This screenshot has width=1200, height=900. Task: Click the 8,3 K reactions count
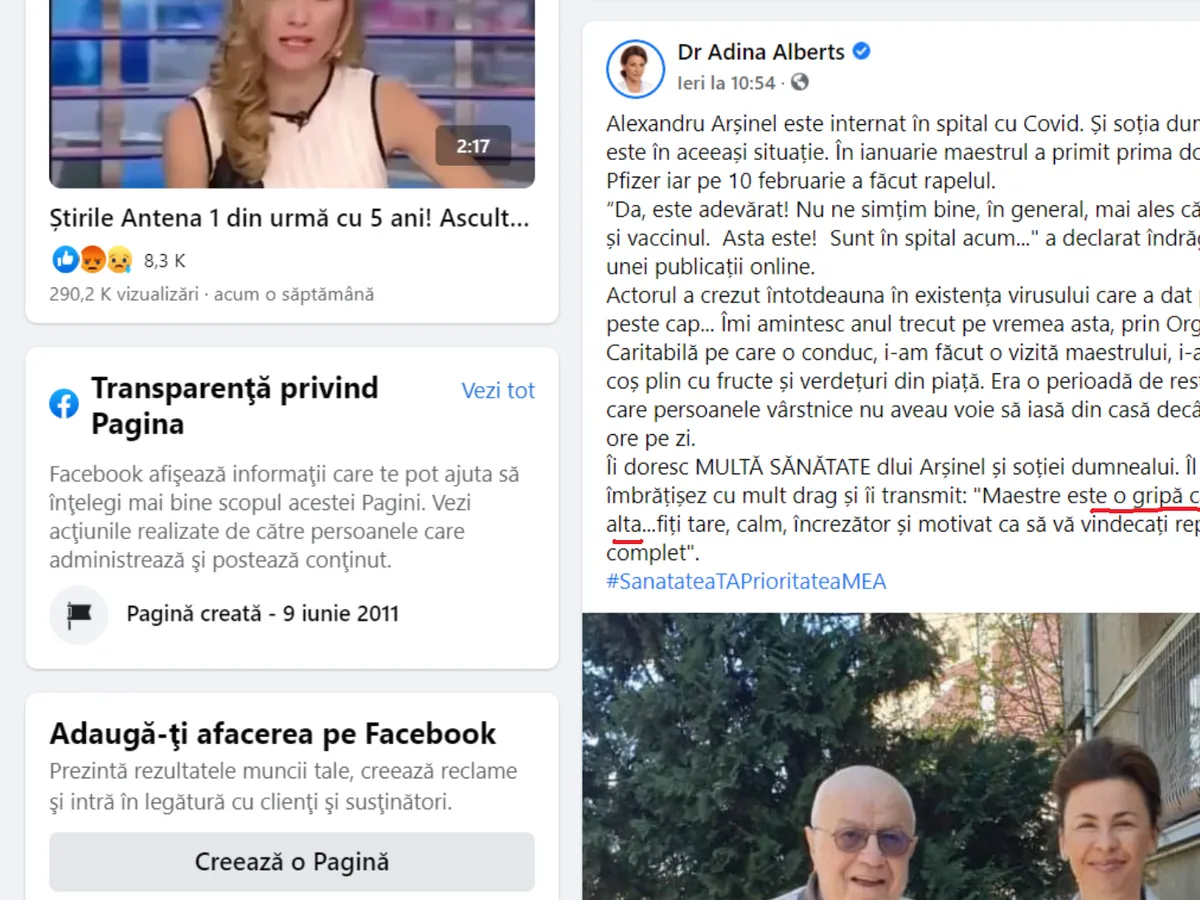tap(165, 261)
